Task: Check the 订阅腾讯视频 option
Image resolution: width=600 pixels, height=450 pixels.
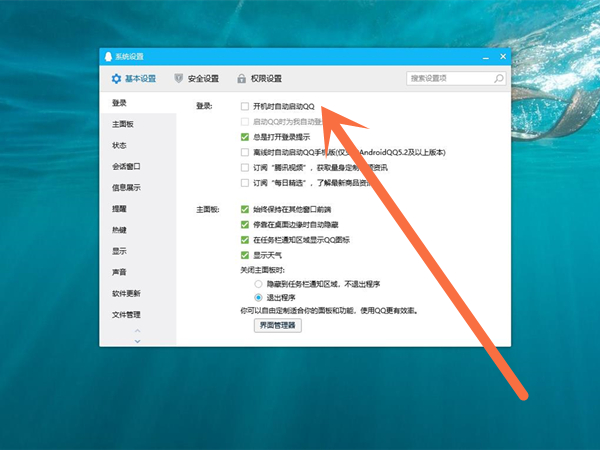Action: pyautogui.click(x=245, y=168)
